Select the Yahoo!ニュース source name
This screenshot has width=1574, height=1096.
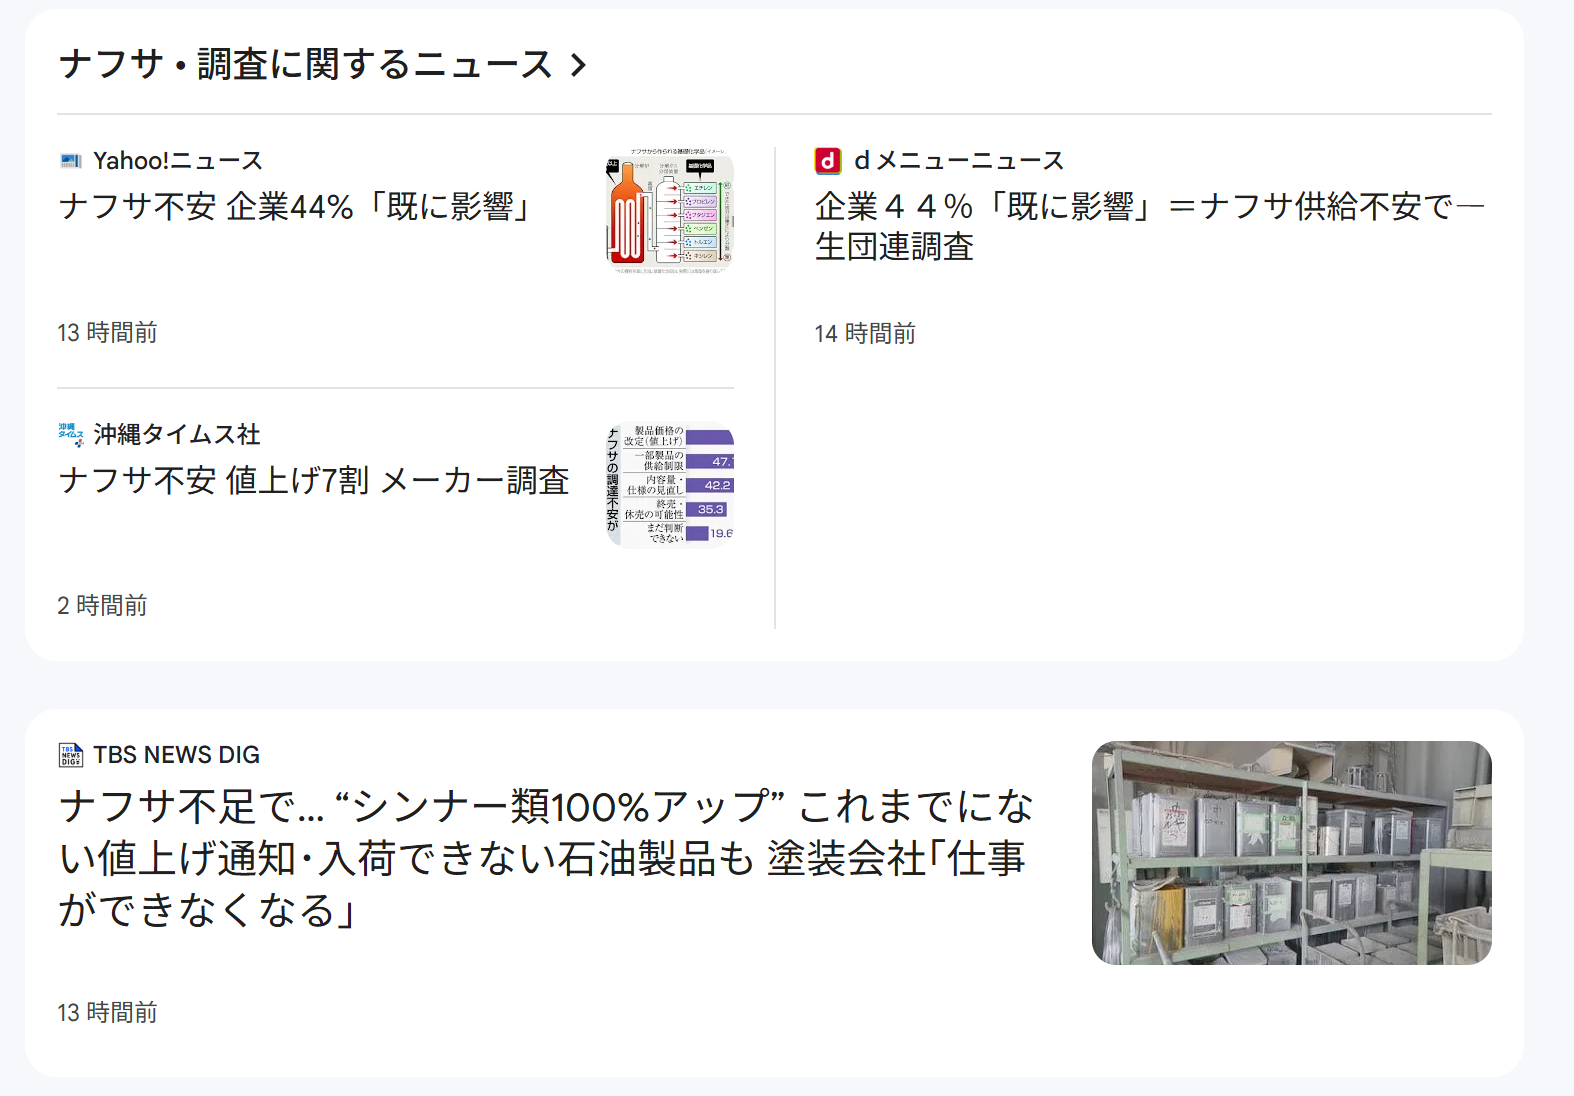177,161
